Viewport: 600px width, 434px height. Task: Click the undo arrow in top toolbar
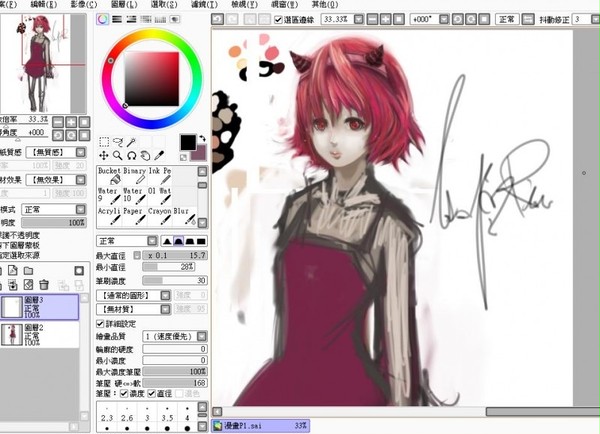point(217,19)
